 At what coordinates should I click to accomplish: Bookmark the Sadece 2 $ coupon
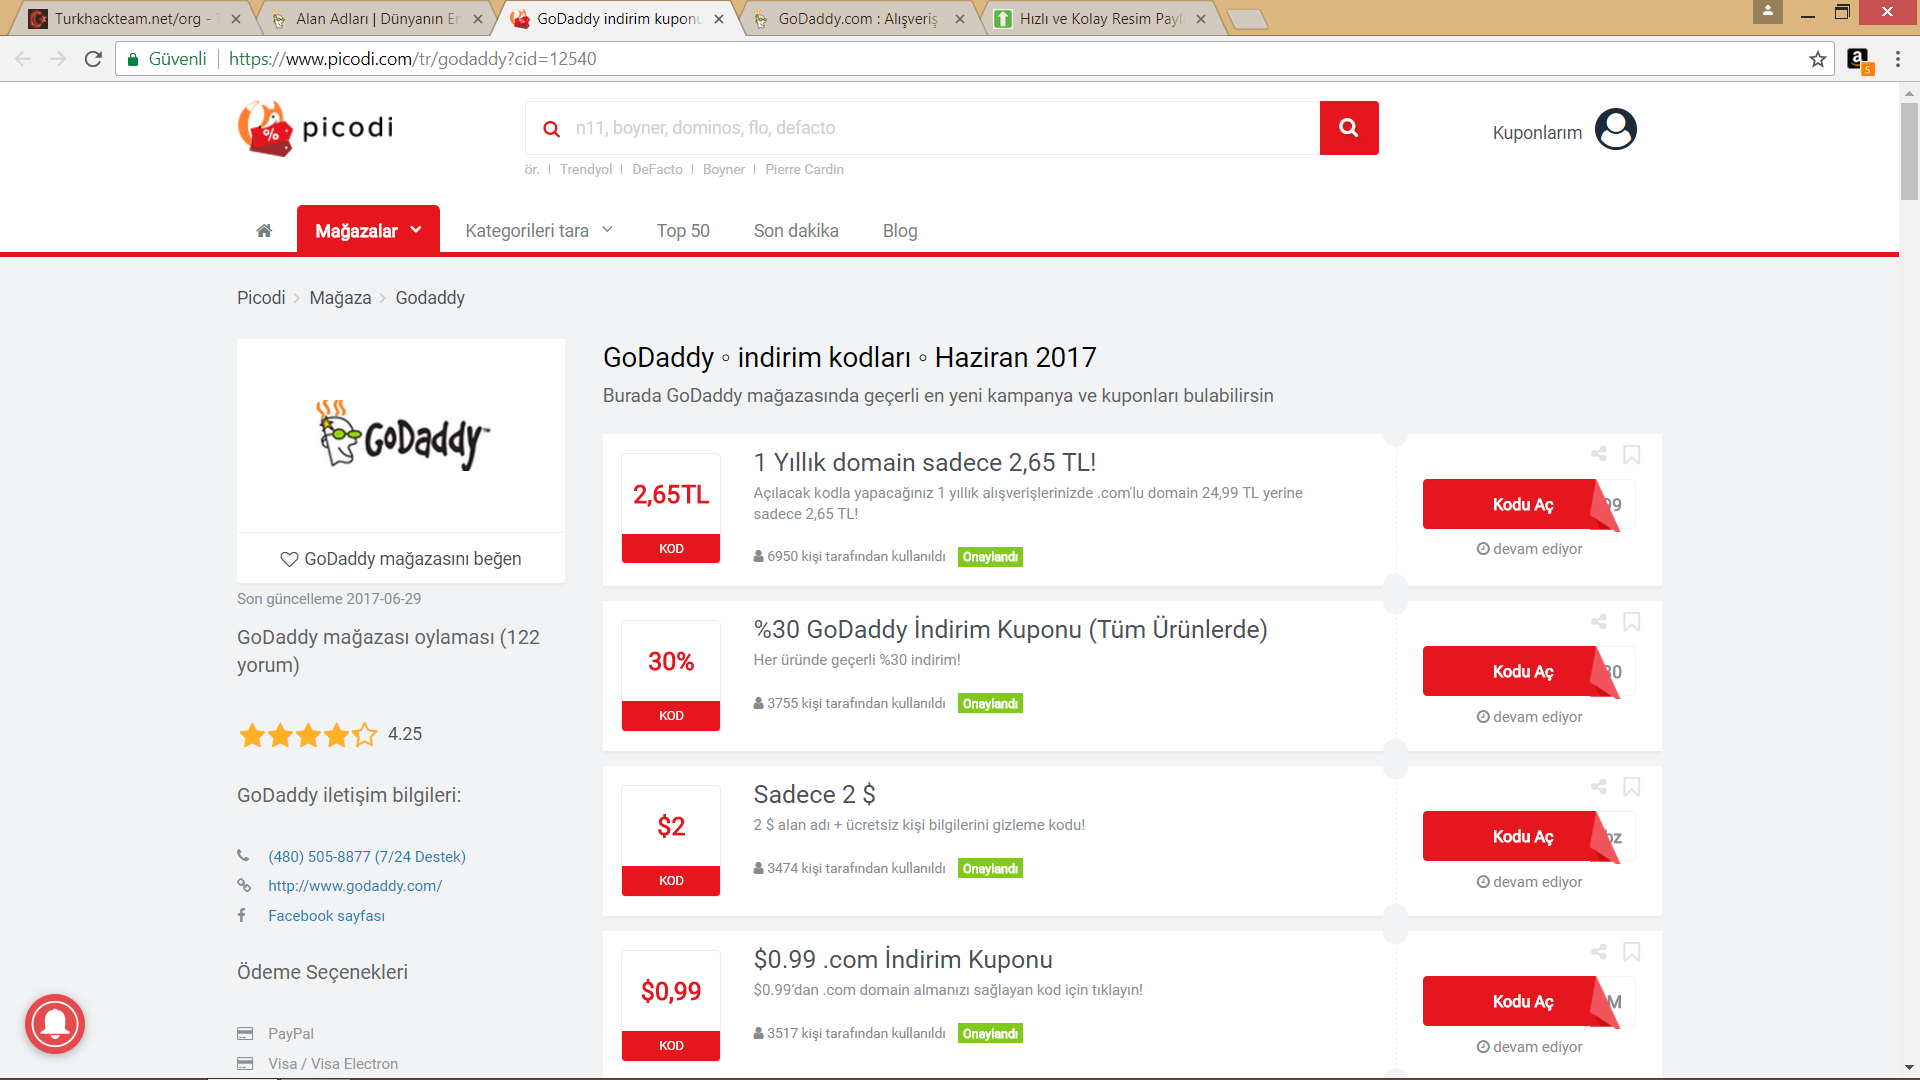point(1631,787)
